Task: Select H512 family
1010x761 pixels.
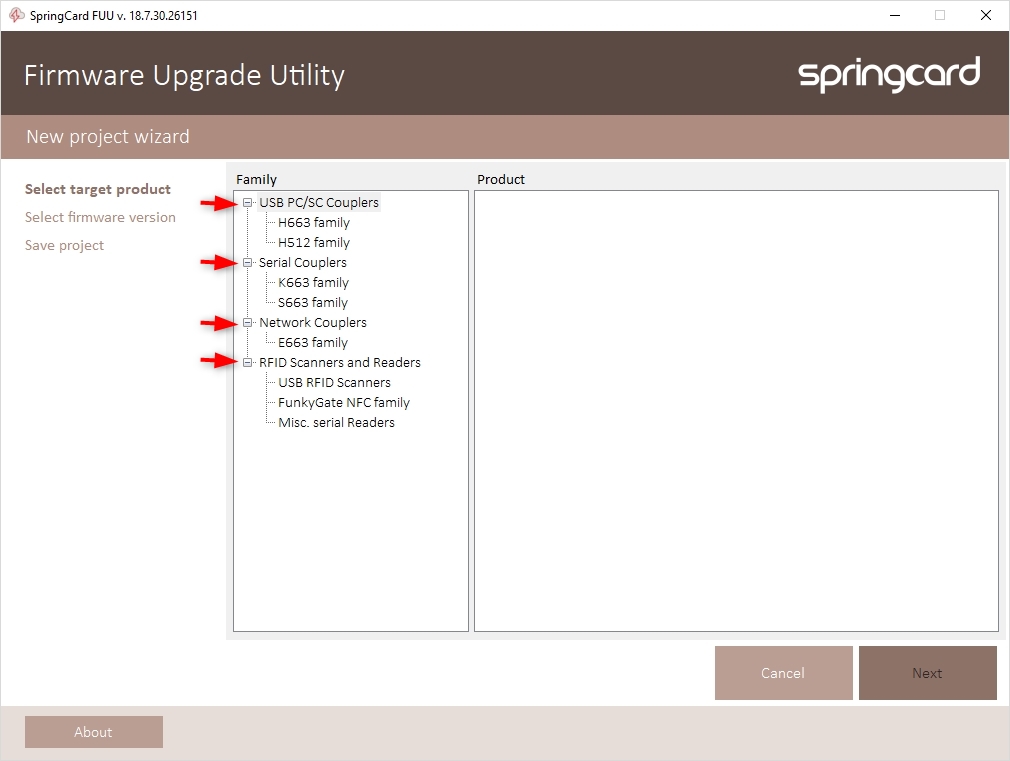Action: 314,242
